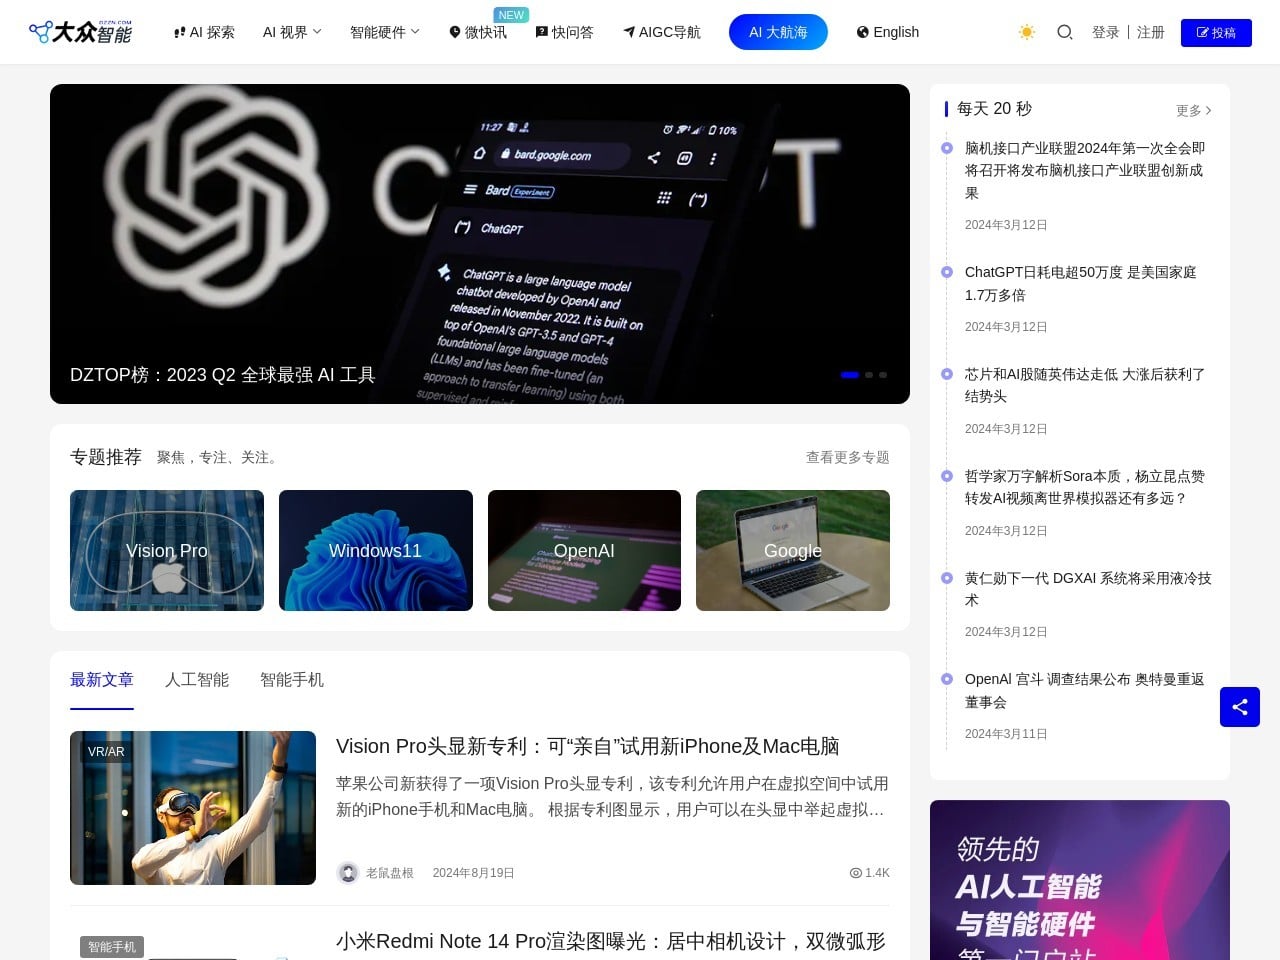Click the globe icon next to English
Image resolution: width=1280 pixels, height=960 pixels.
coord(860,32)
